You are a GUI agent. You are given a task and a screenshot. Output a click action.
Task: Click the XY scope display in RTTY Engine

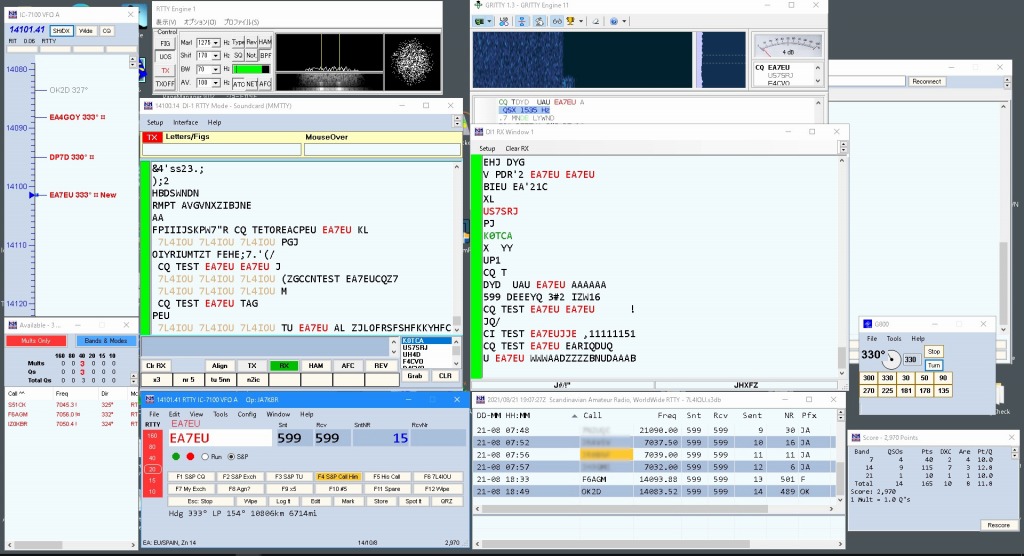click(412, 61)
